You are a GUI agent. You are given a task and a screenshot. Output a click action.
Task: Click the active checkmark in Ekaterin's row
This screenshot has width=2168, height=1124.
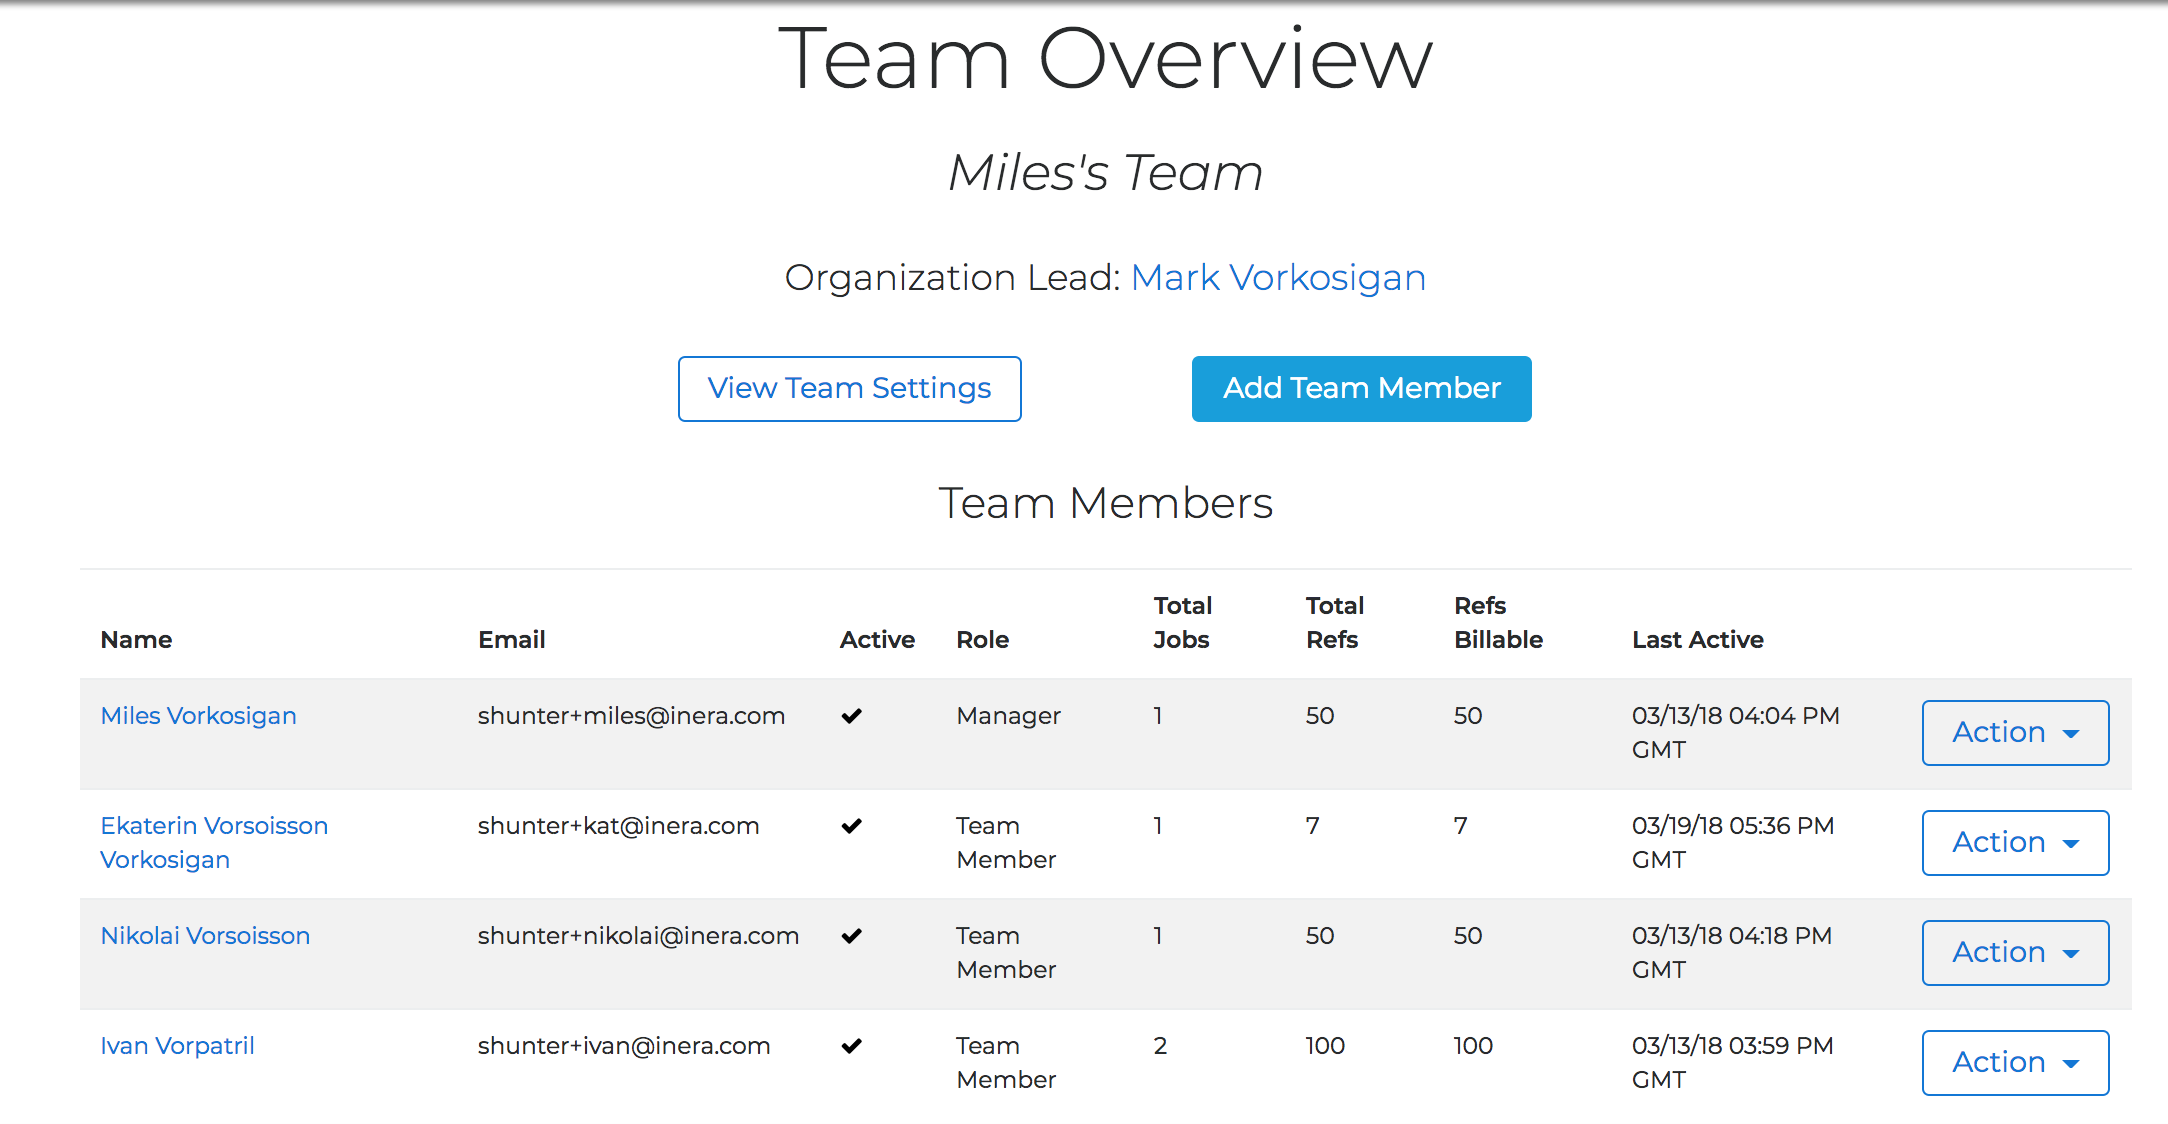tap(852, 826)
